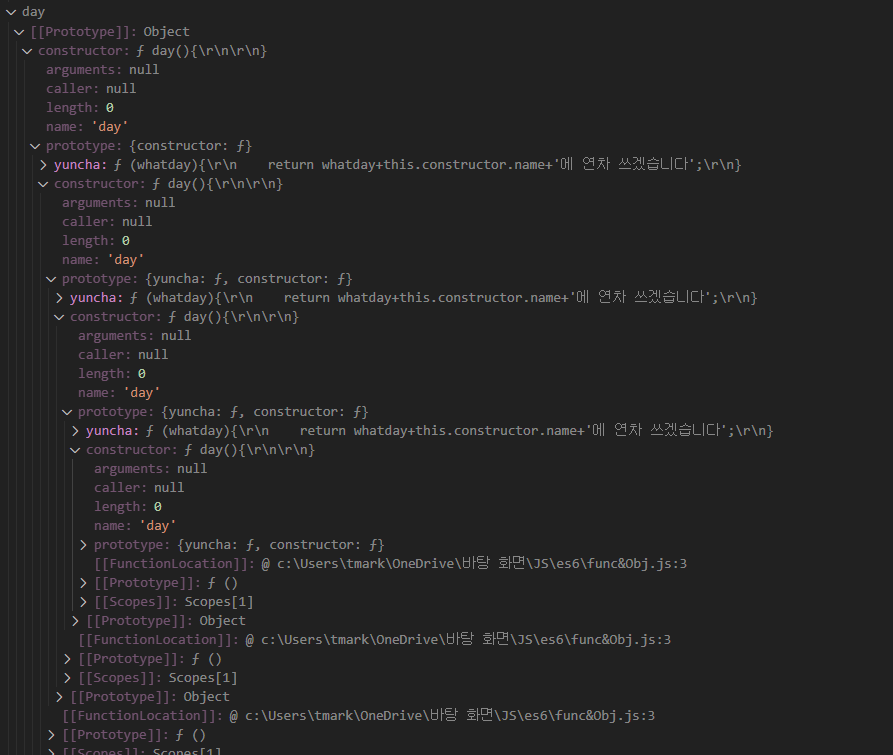
Task: Open the topmost [[FunctionLocation]] func&Obj.js:3 link
Action: [x=474, y=564]
